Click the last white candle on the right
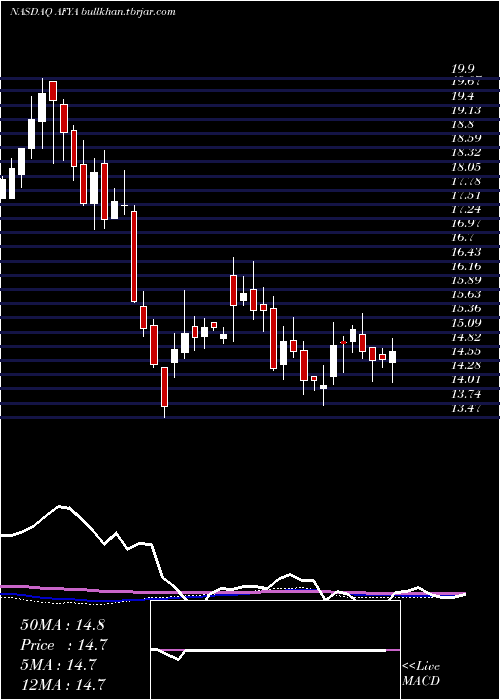 [392, 357]
